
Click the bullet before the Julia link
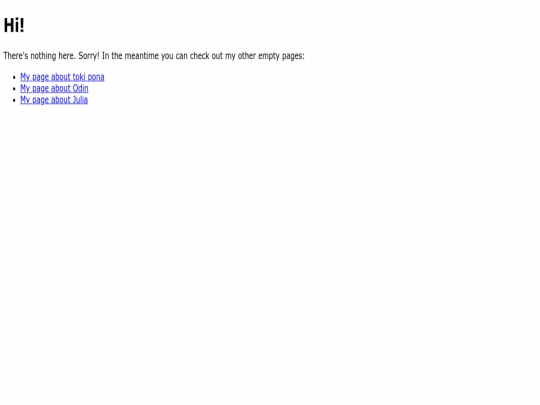(14, 100)
